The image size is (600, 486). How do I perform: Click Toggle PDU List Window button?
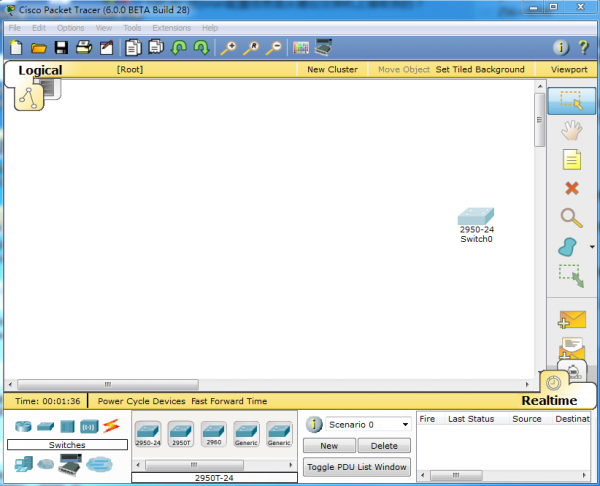[357, 467]
